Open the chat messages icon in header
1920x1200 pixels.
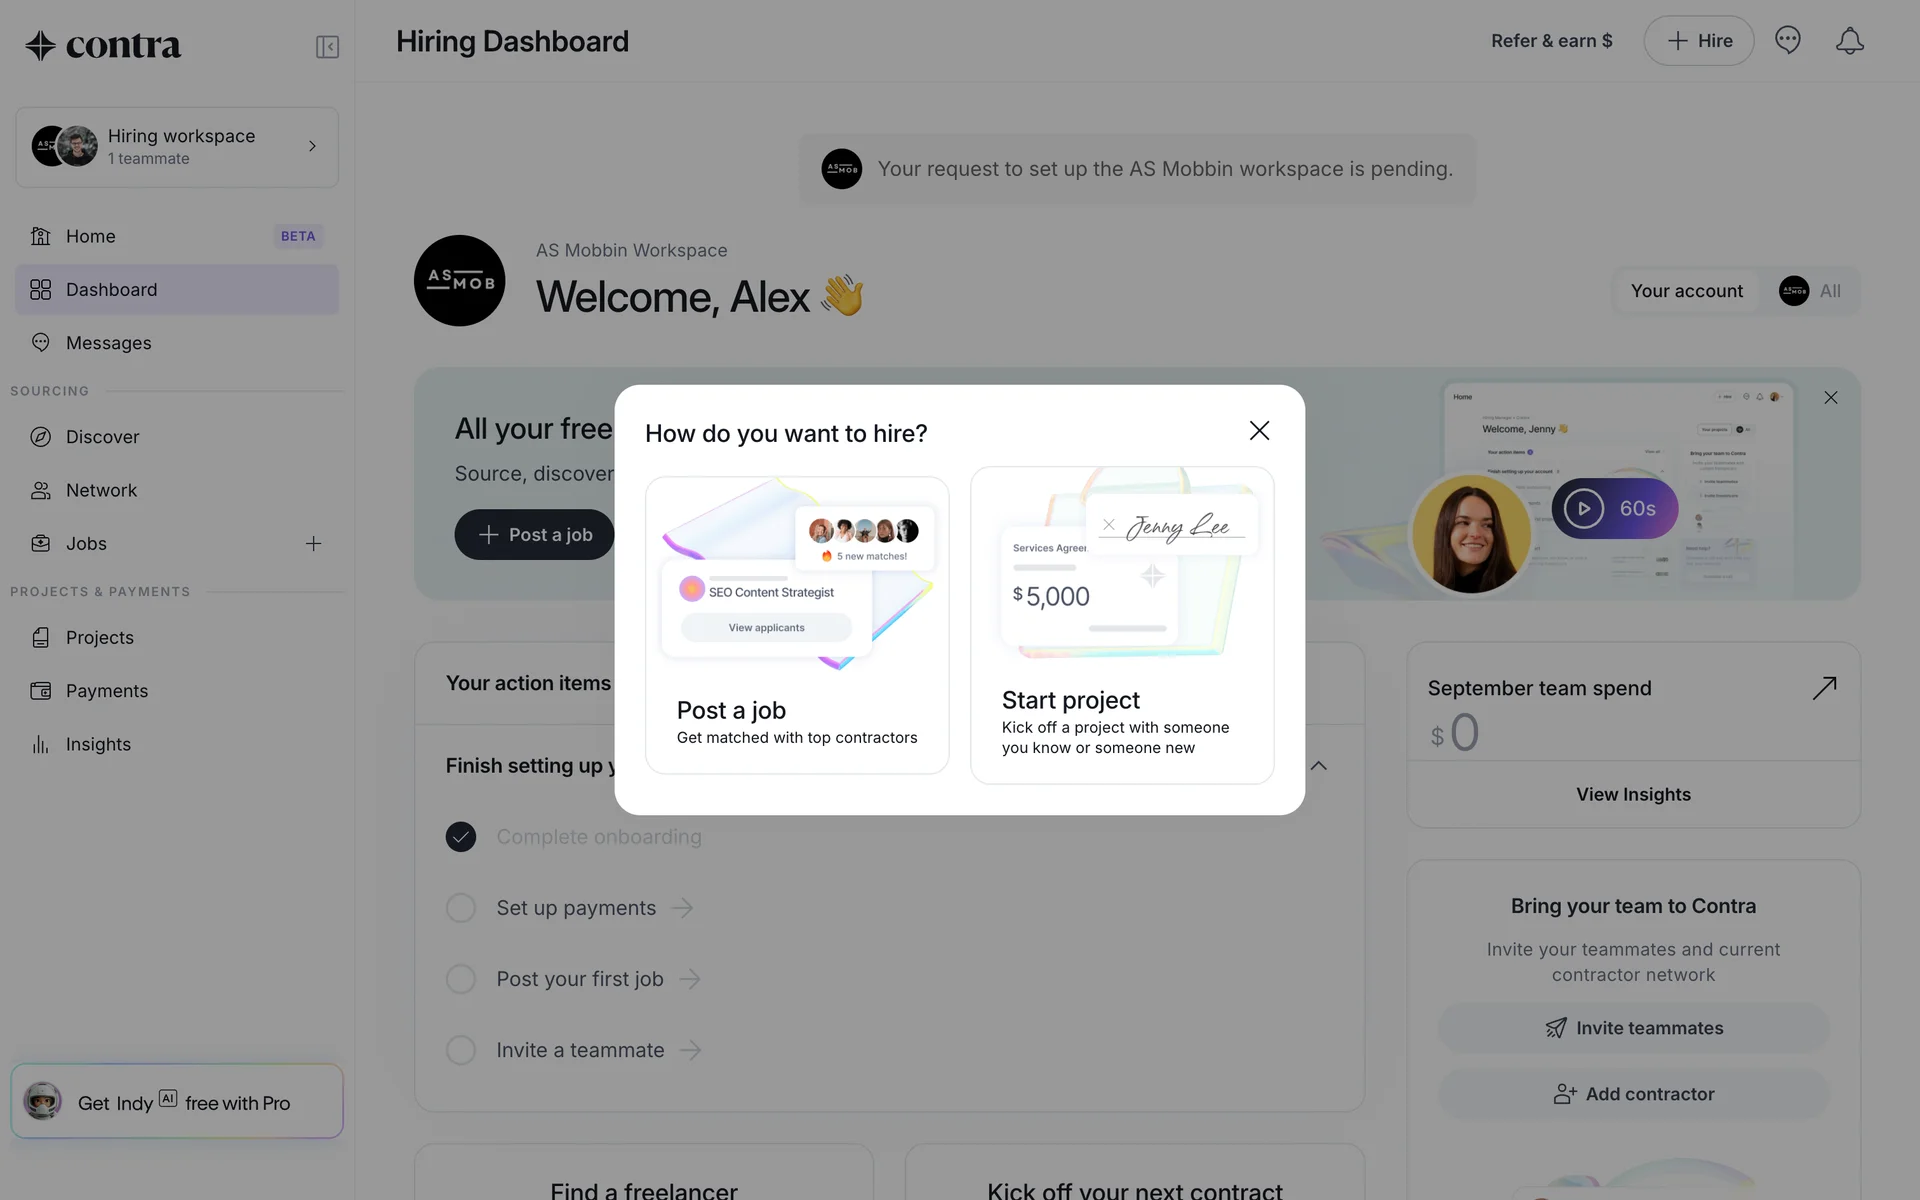tap(1788, 41)
